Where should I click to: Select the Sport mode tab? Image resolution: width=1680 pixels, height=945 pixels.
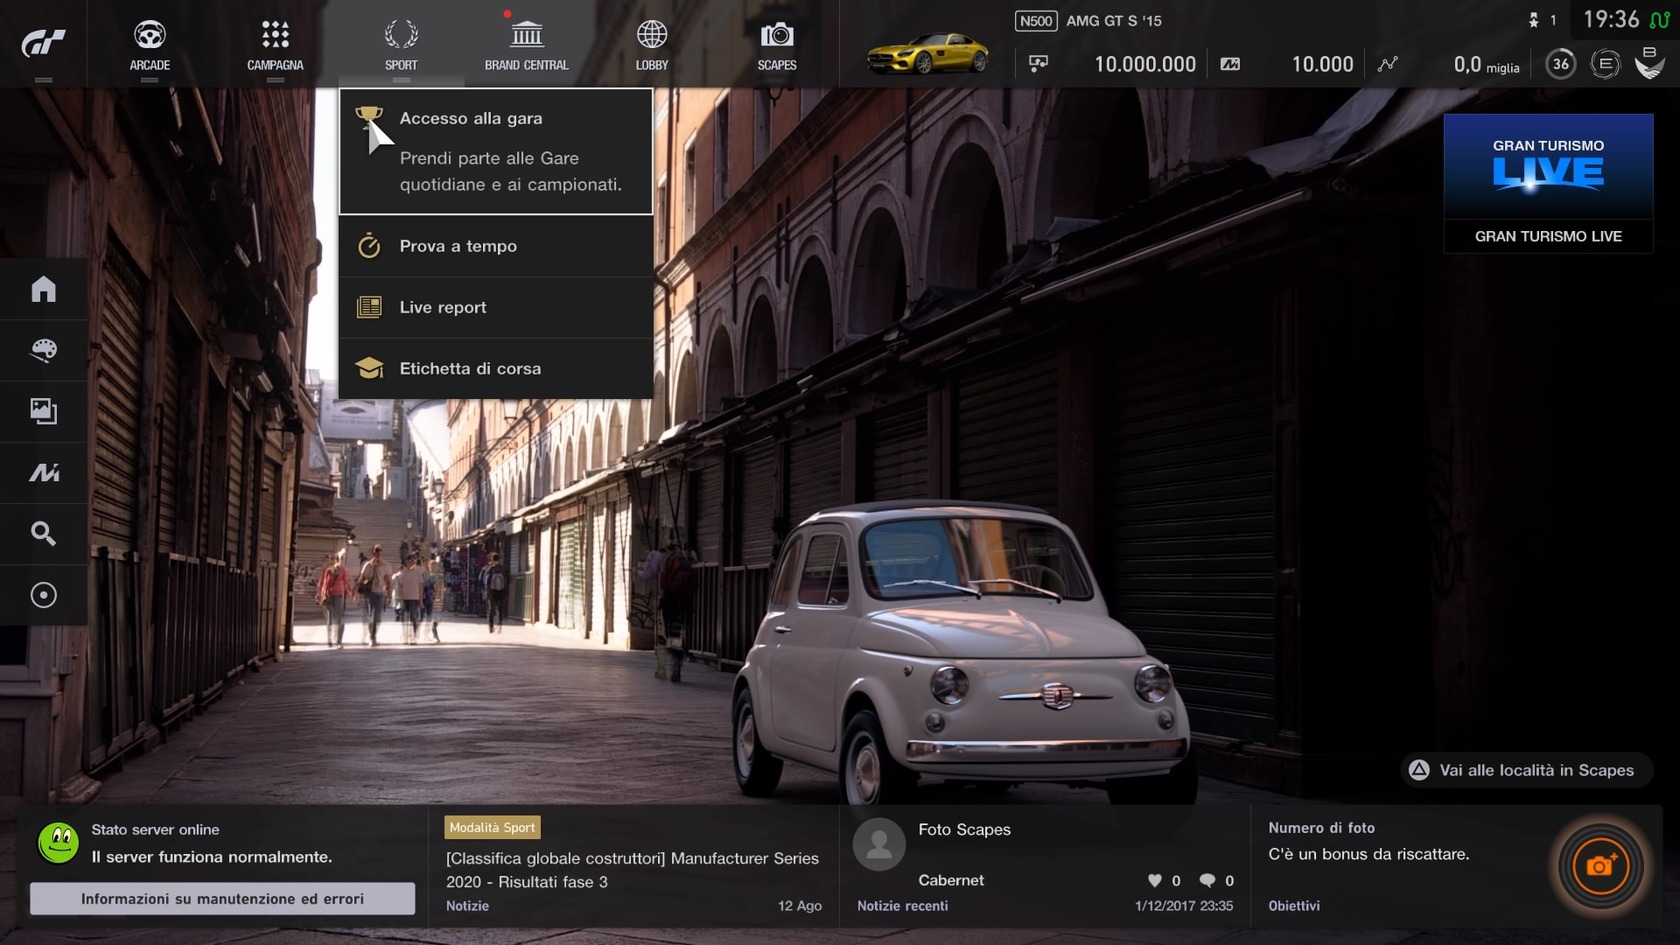coord(401,45)
